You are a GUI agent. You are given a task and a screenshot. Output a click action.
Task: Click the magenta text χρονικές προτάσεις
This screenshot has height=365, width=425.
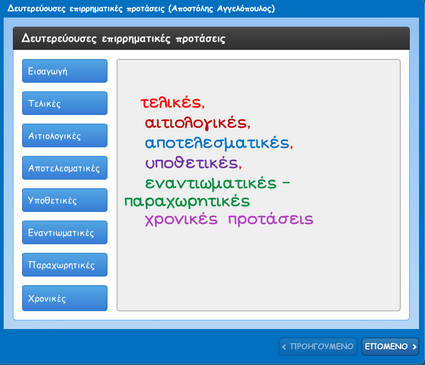pyautogui.click(x=229, y=220)
